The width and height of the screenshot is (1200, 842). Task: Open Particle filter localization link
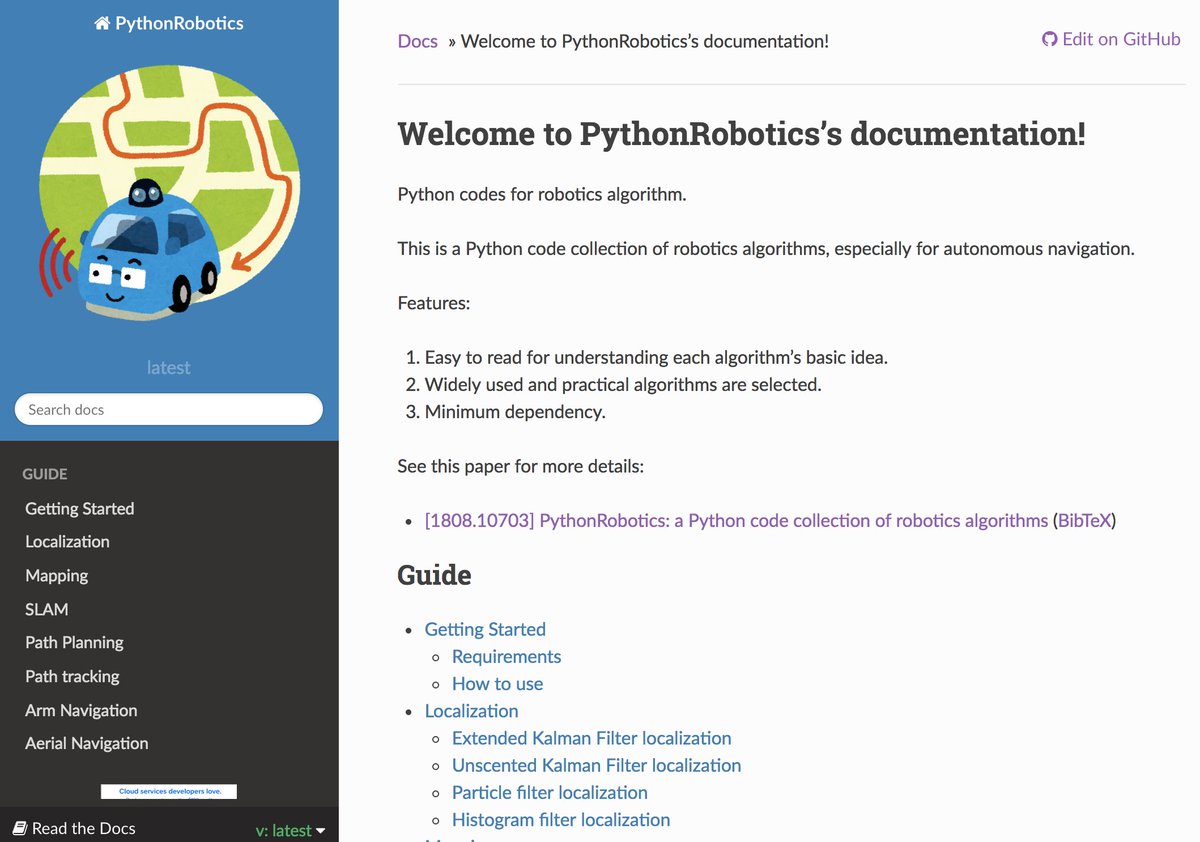coord(549,792)
